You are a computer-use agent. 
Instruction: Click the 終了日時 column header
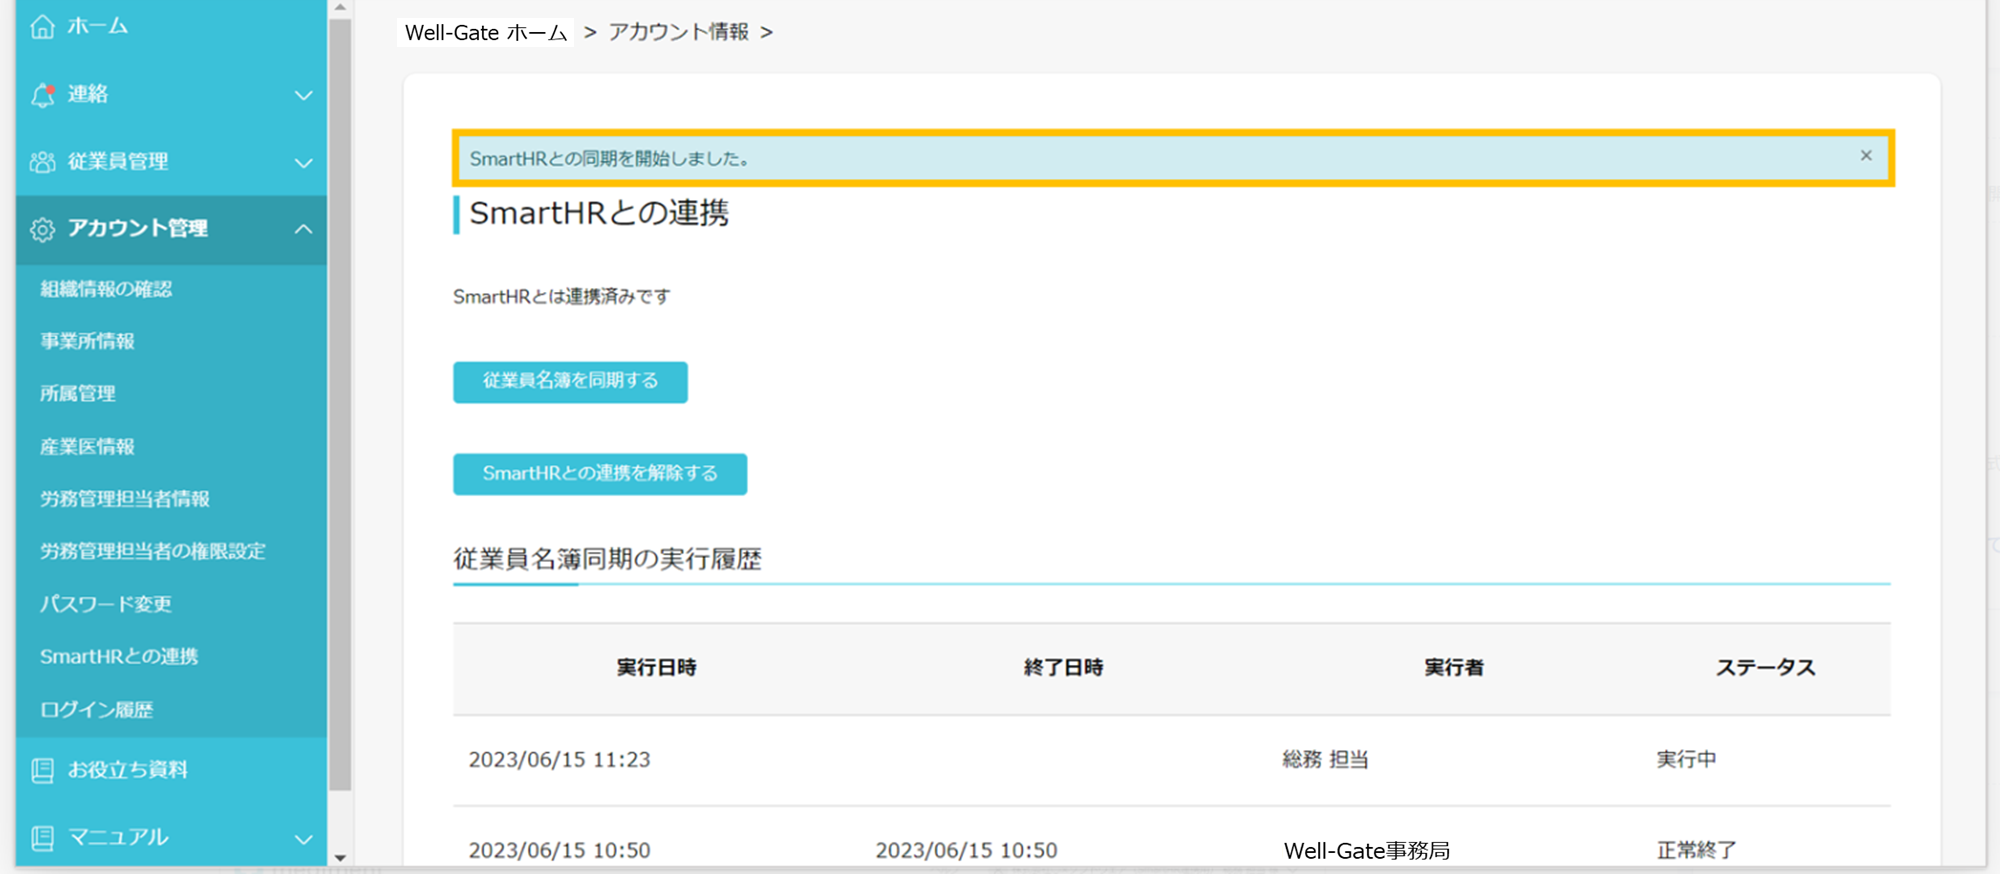coord(1063,668)
